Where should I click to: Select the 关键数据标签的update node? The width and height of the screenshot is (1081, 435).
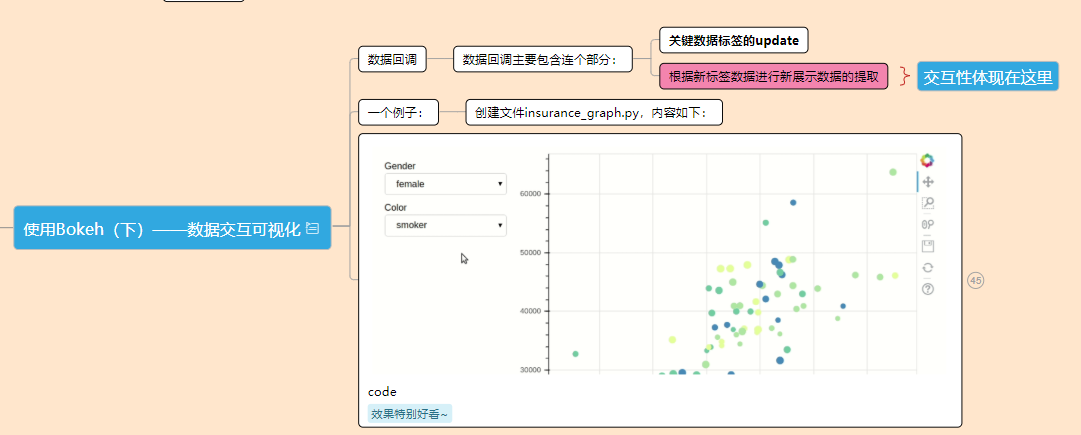(x=734, y=40)
